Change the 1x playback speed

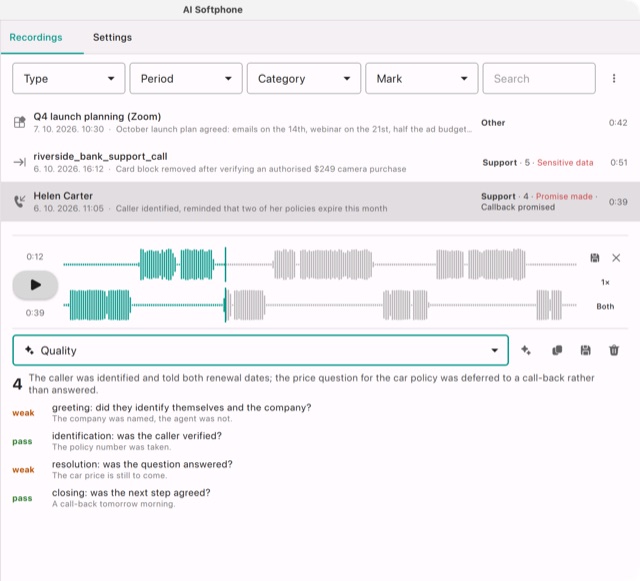(605, 282)
